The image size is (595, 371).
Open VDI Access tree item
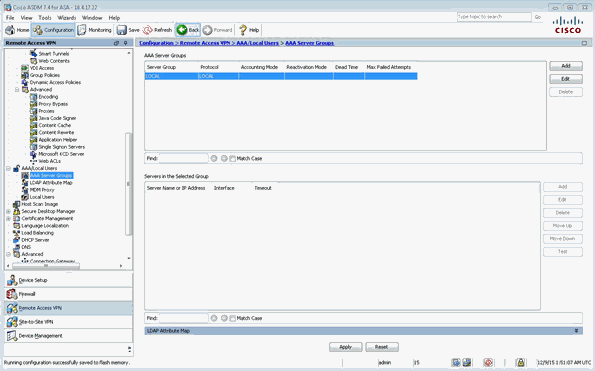(x=42, y=68)
